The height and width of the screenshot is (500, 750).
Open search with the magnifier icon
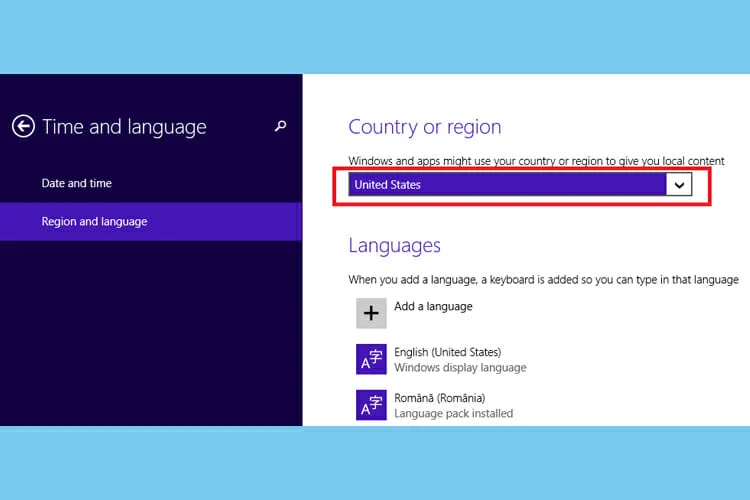[280, 126]
